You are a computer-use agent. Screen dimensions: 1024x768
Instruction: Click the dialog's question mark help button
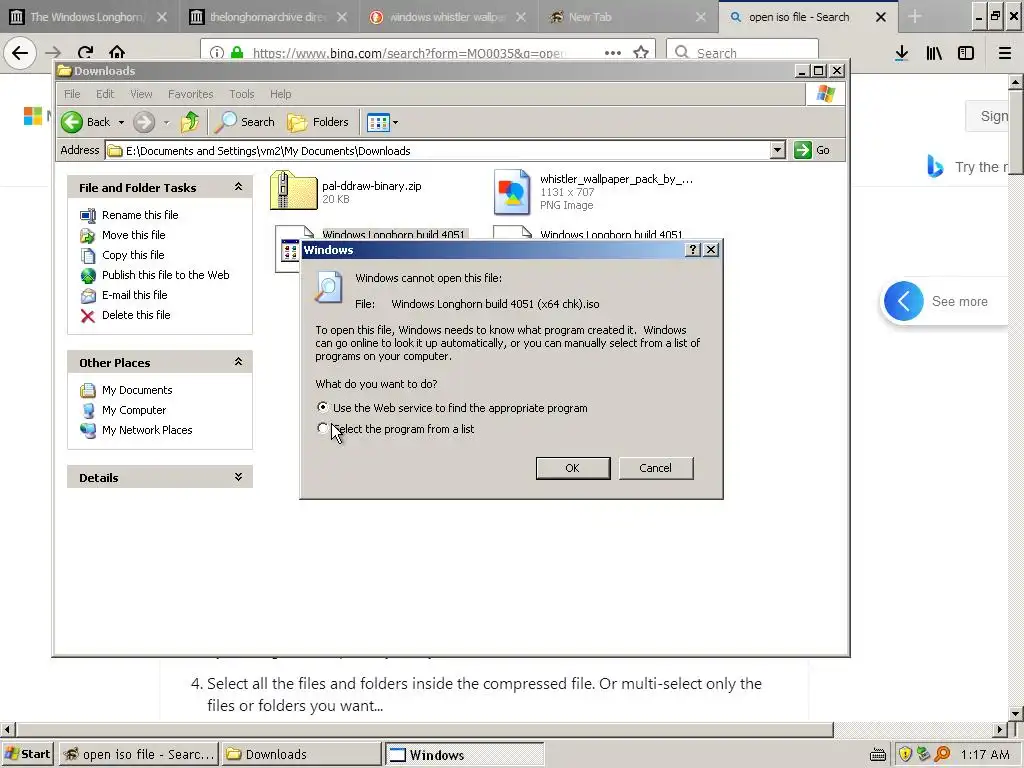[693, 249]
